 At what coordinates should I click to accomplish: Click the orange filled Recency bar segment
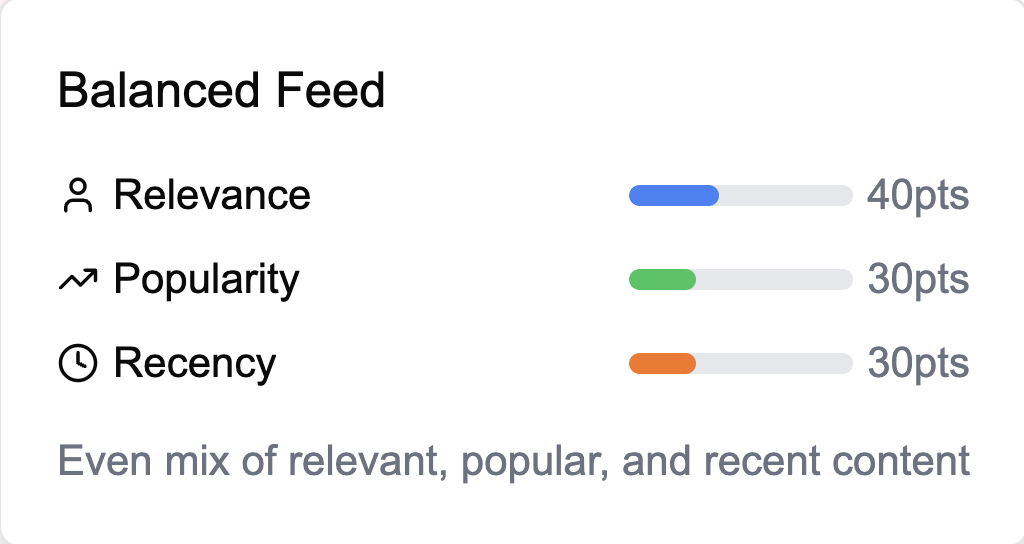(x=662, y=364)
